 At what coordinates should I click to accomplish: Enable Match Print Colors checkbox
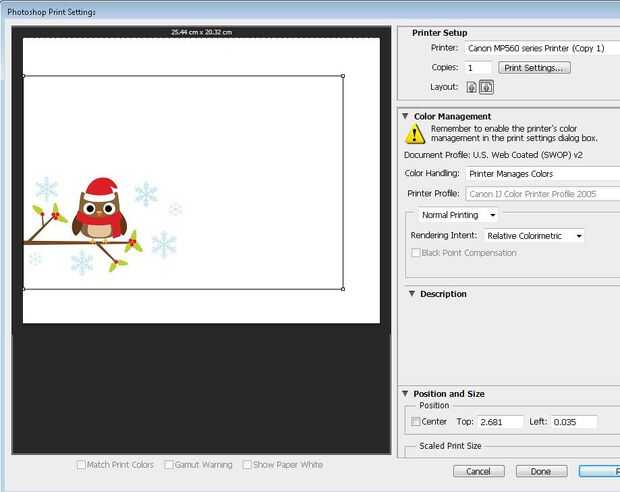pos(81,465)
